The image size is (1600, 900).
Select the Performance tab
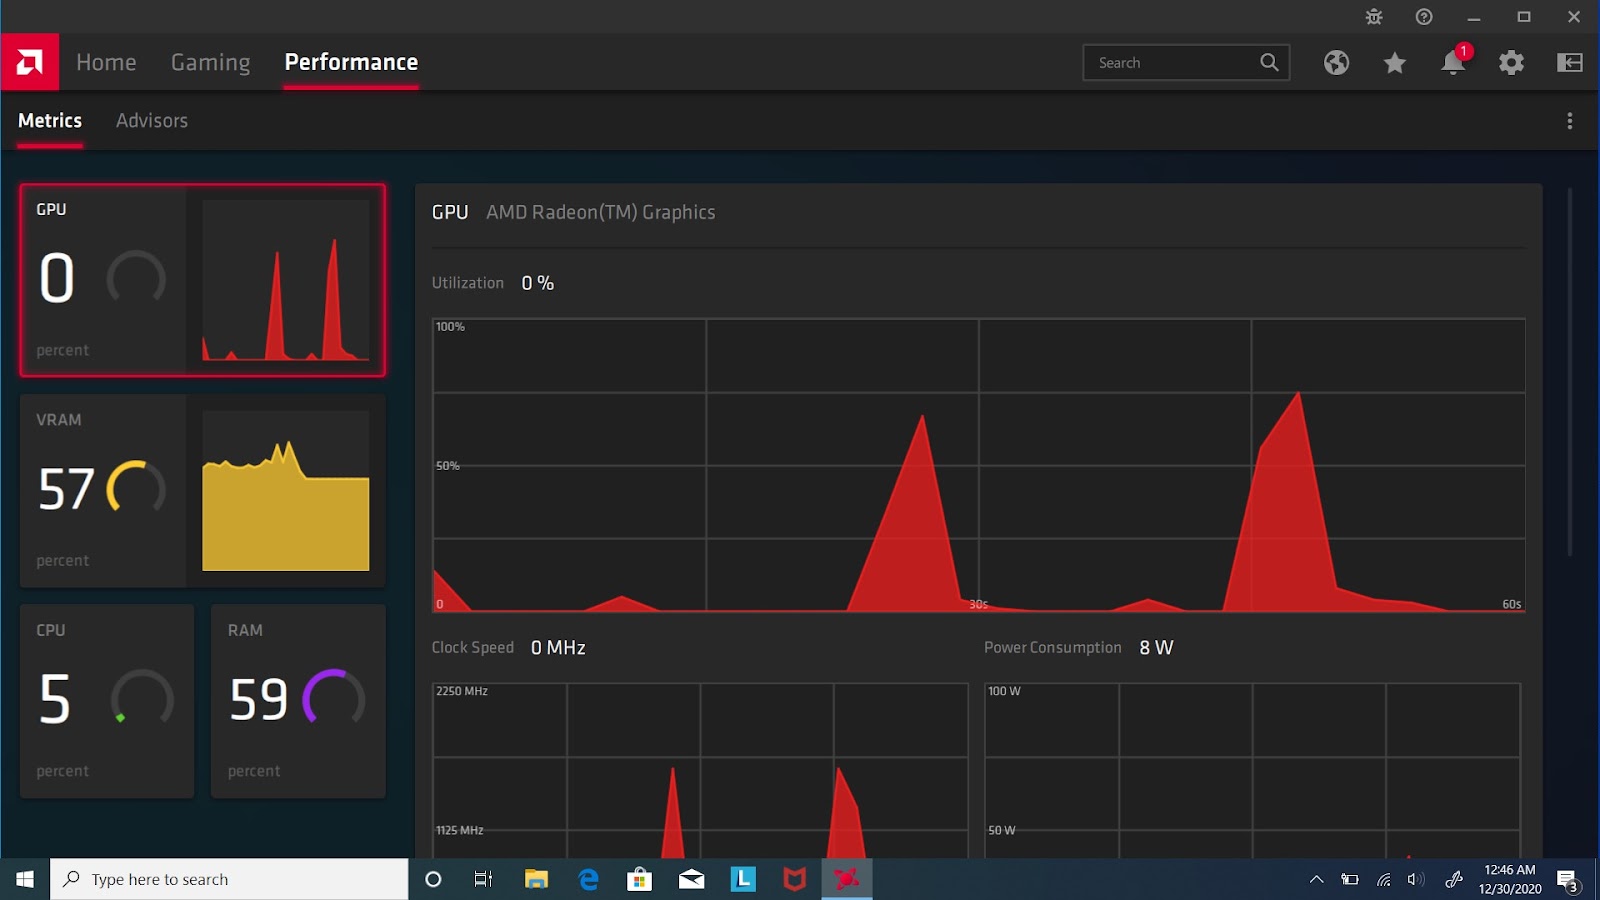[351, 62]
